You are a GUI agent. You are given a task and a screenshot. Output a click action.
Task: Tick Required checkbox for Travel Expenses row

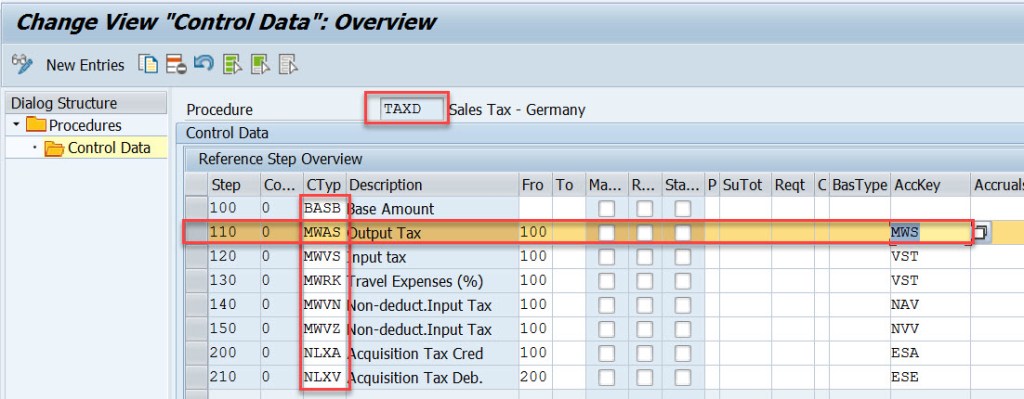(x=645, y=281)
